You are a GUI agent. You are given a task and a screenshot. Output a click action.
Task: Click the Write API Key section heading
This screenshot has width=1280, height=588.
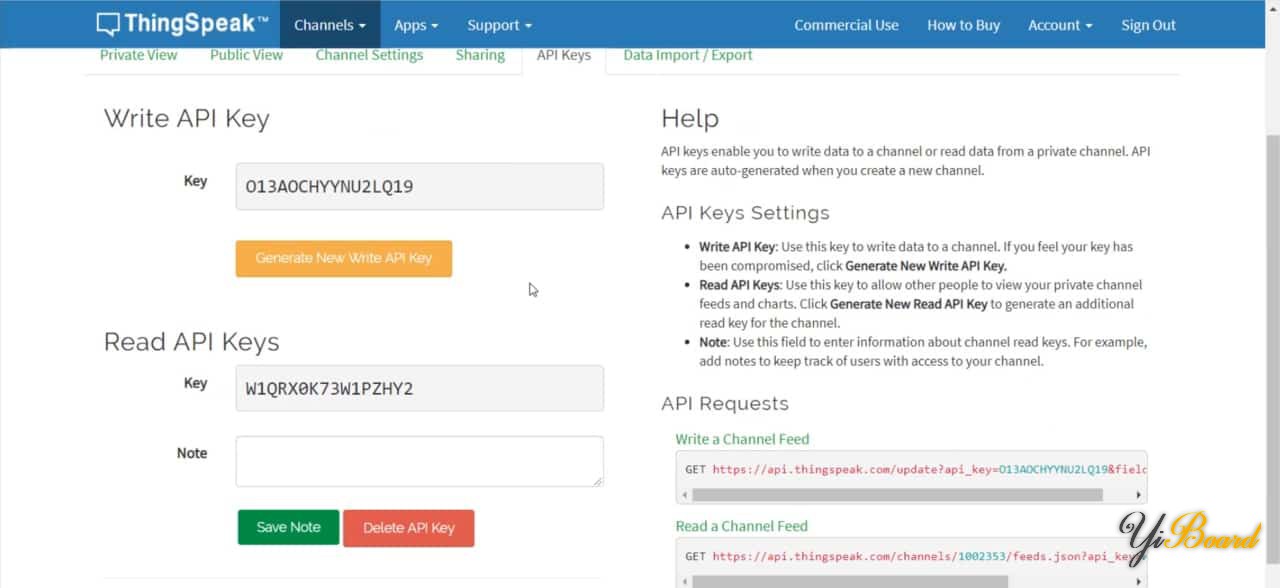point(187,119)
